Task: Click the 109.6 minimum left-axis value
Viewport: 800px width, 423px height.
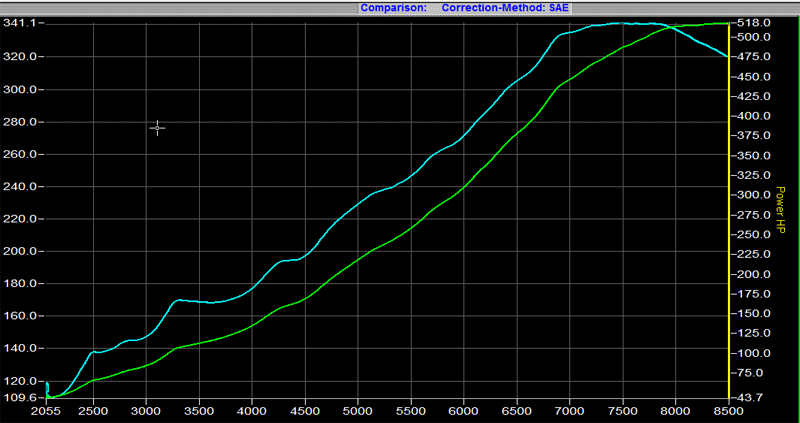Action: coord(21,398)
